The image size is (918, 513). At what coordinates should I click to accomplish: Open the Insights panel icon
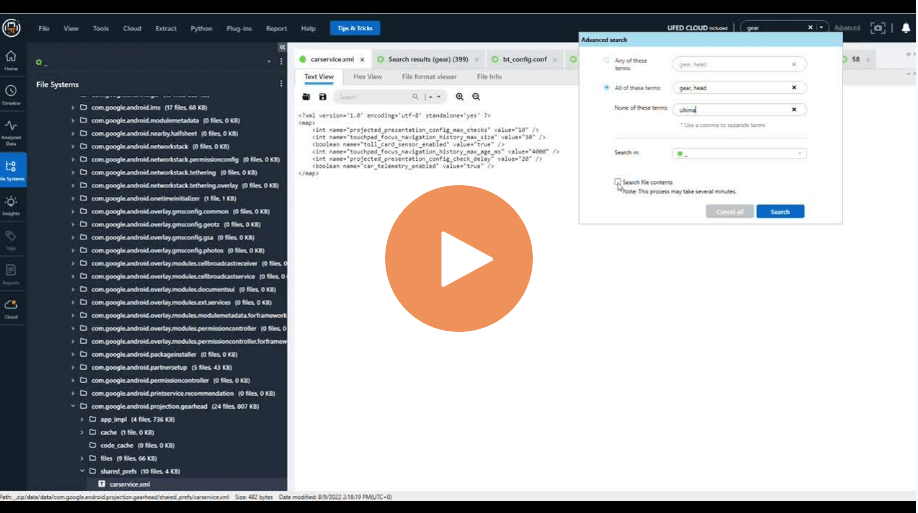coord(11,204)
